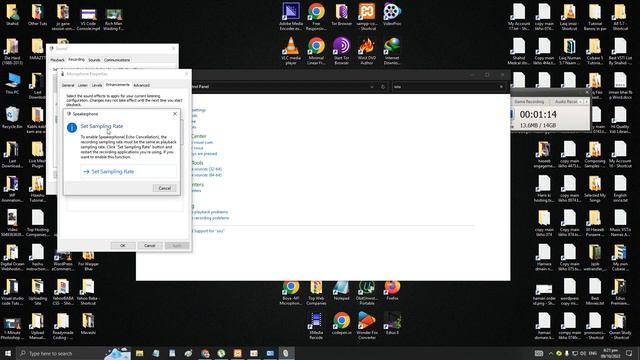This screenshot has width=640, height=360.
Task: Click the Set Sampling Rate command link
Action: (129, 171)
